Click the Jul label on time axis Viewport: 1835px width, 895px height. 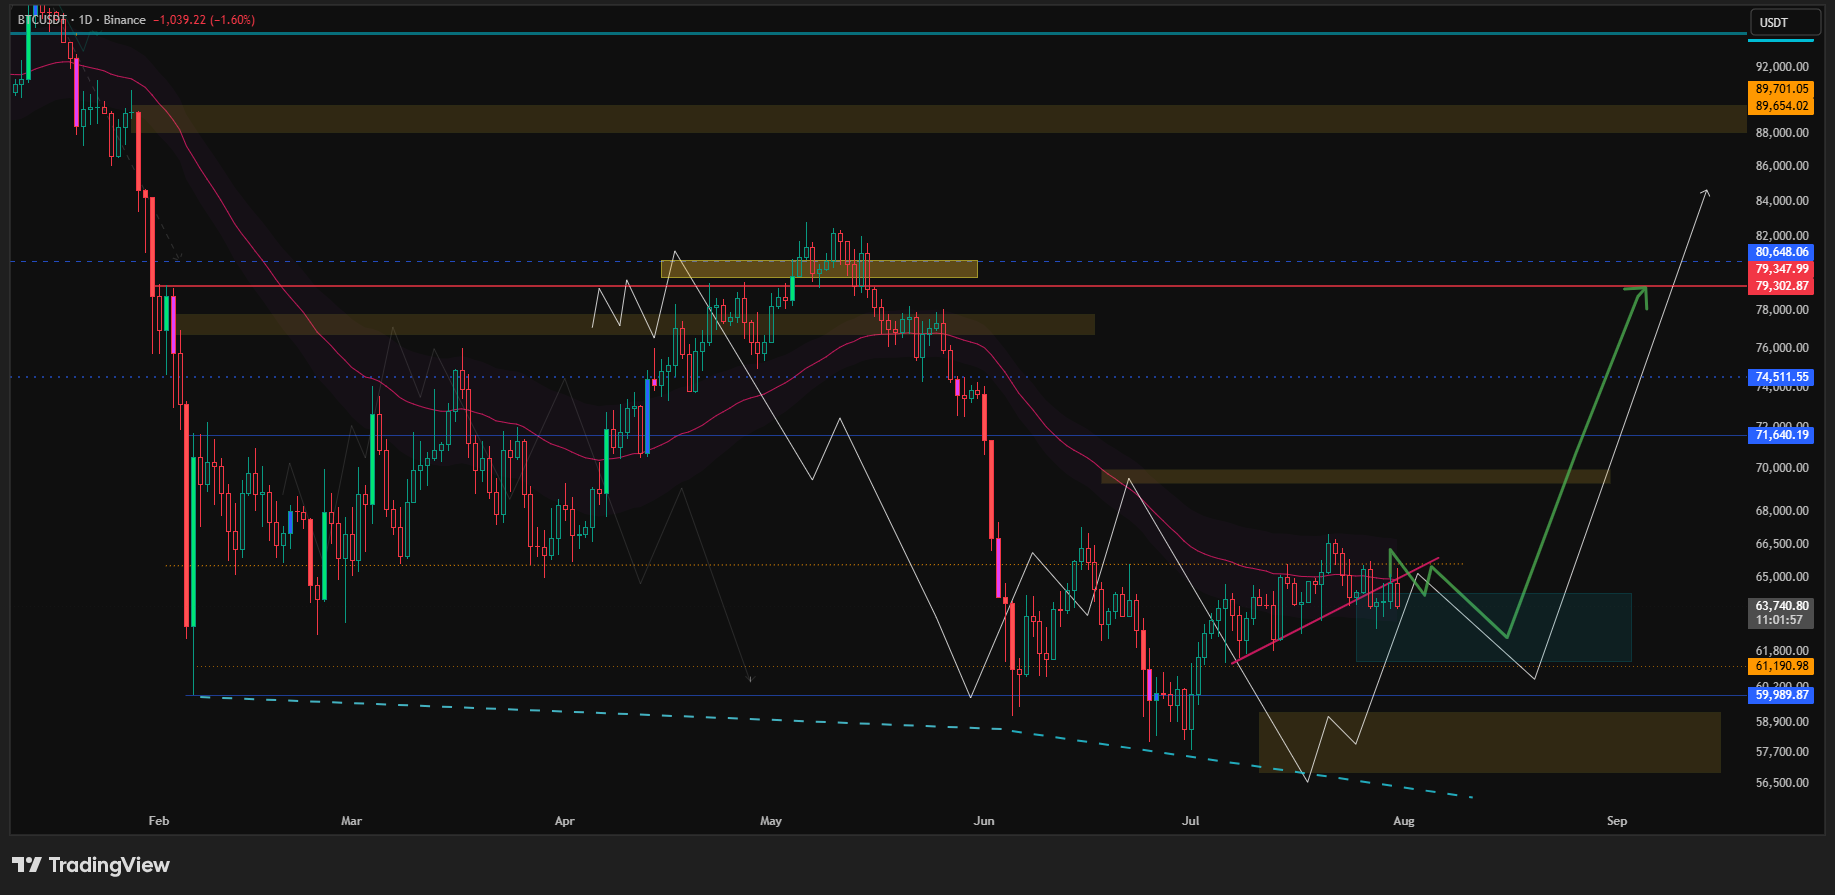click(1190, 821)
